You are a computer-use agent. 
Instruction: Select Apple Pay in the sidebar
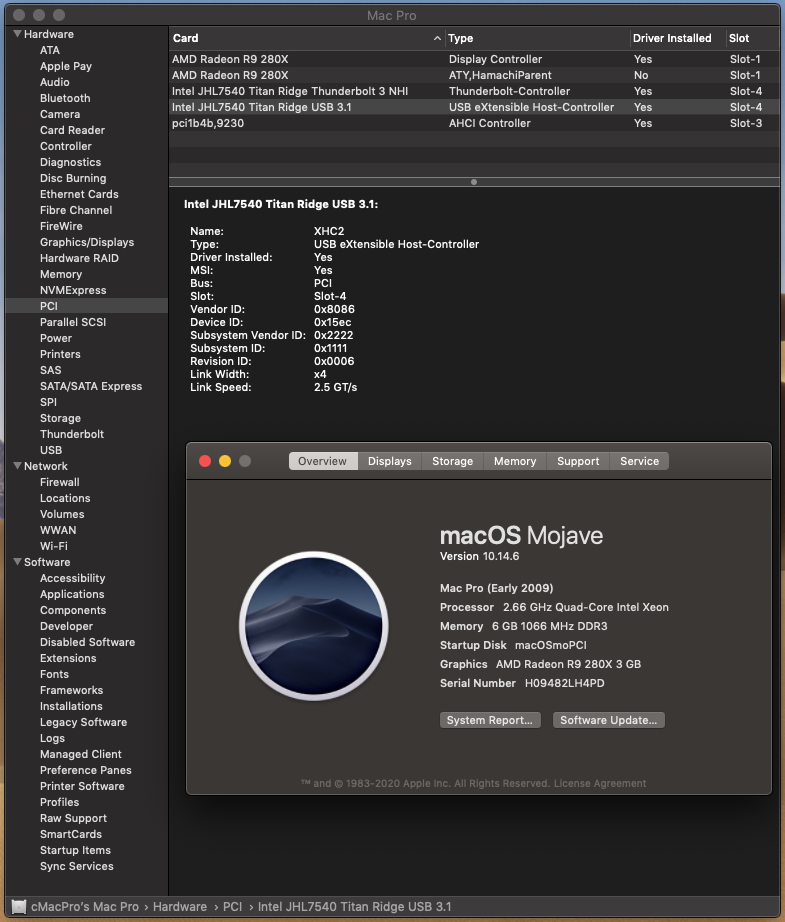click(66, 66)
